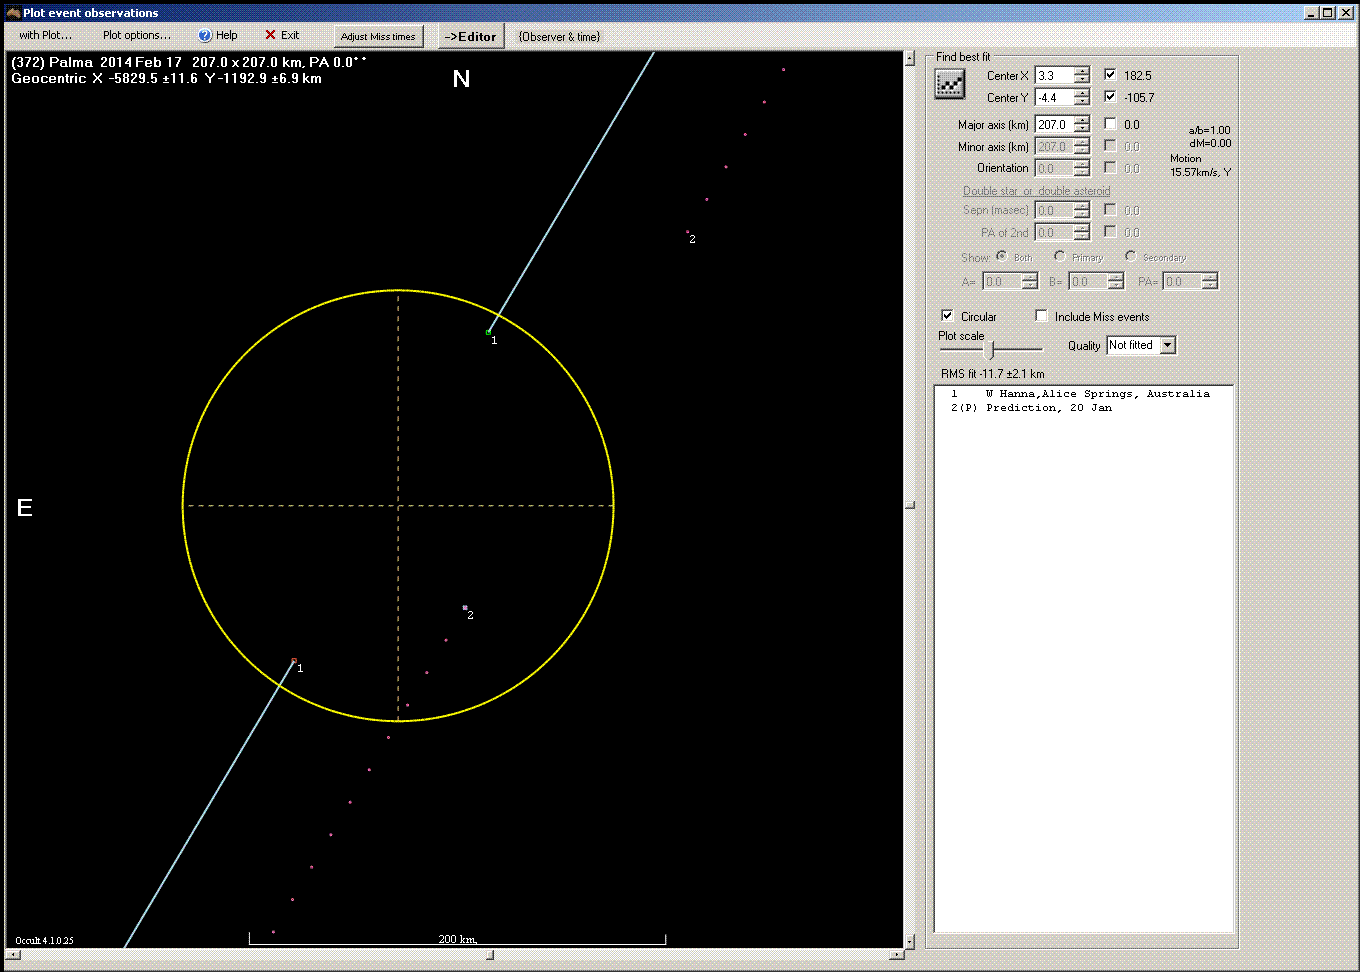Click prediction point 2 inside circle

coord(465,607)
